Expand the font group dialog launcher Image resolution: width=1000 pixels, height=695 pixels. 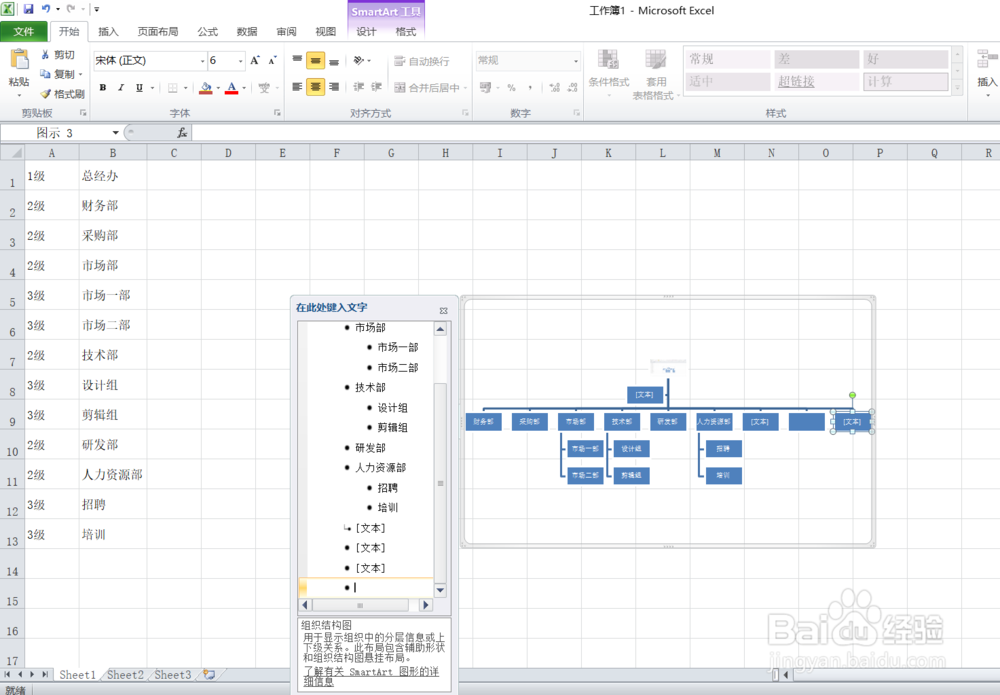point(277,113)
